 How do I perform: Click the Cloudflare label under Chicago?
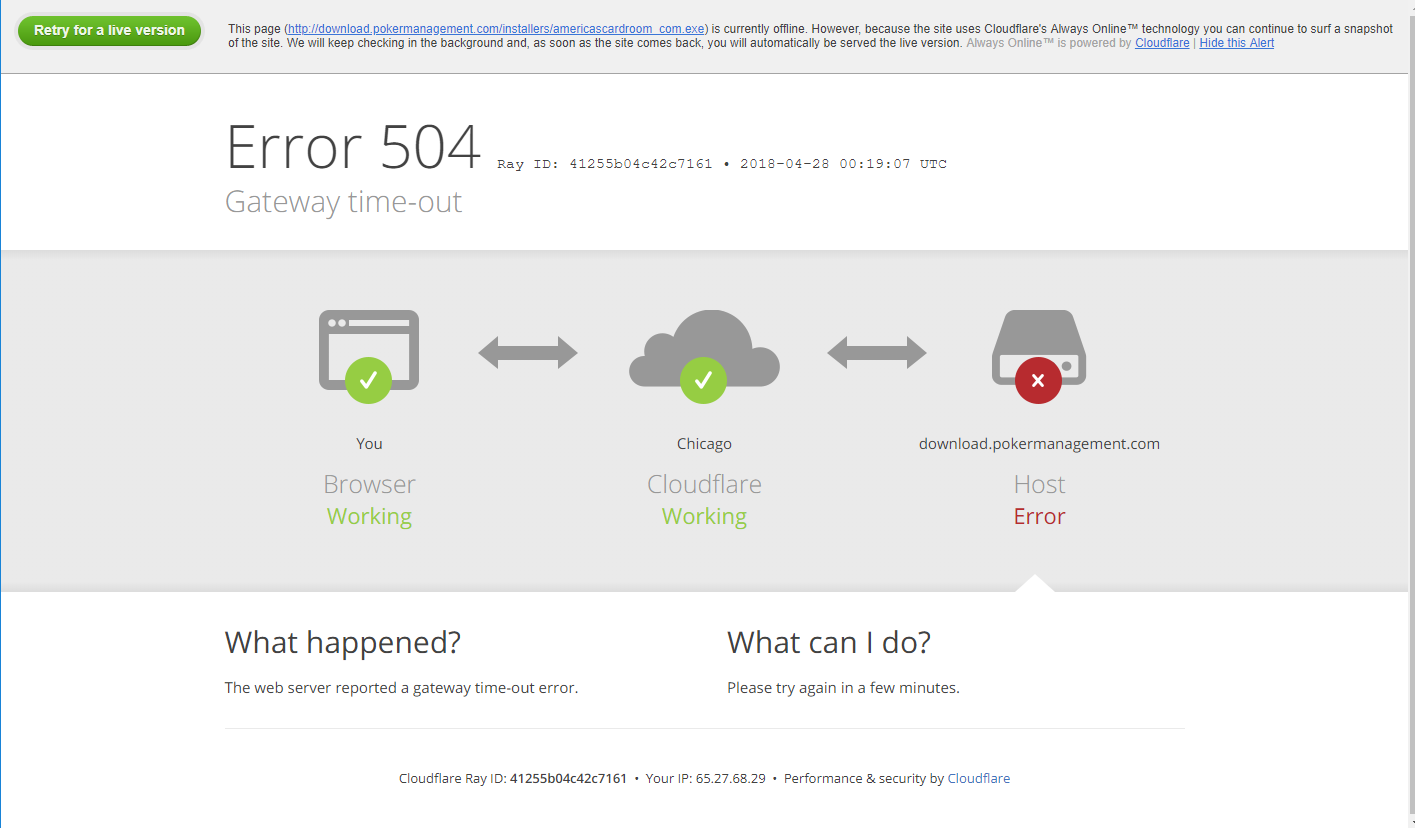704,484
